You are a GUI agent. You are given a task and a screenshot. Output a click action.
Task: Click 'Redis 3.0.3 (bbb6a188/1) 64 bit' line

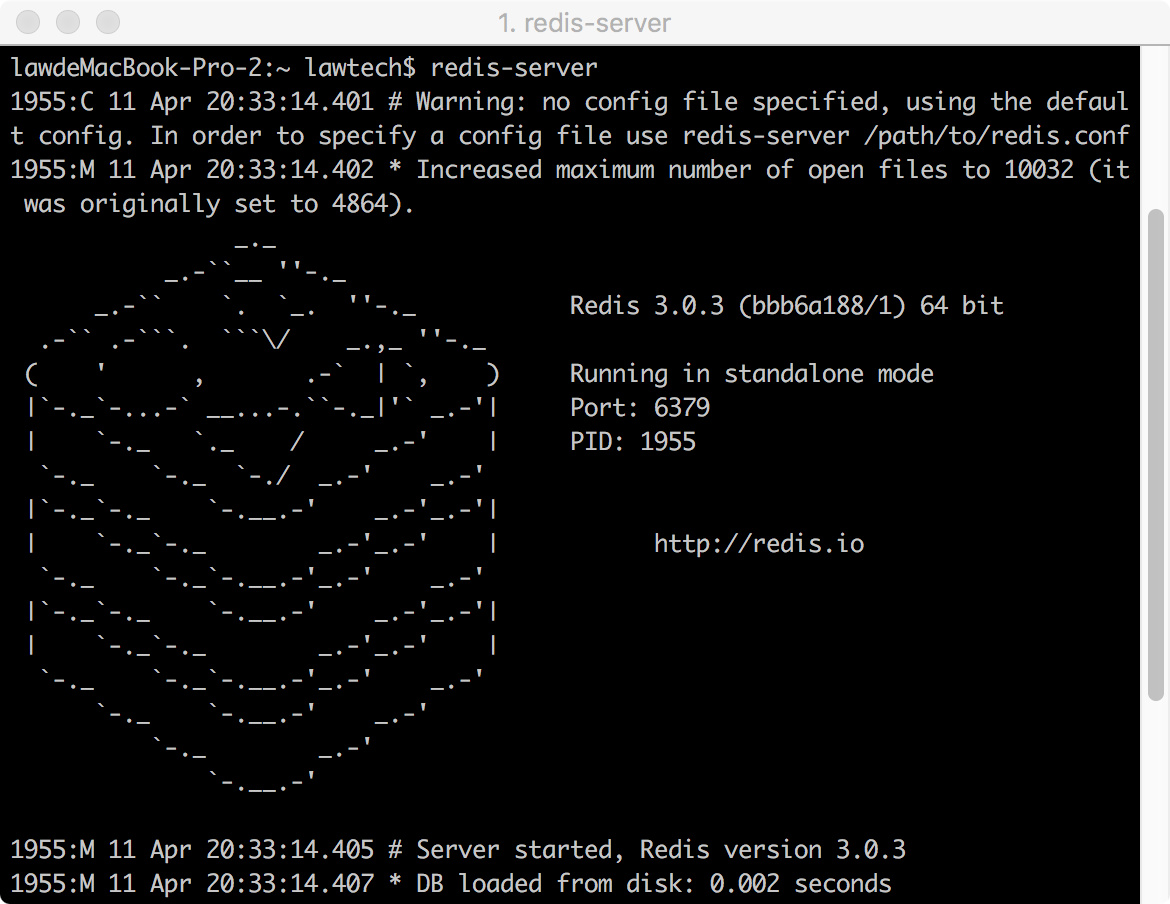(x=786, y=305)
